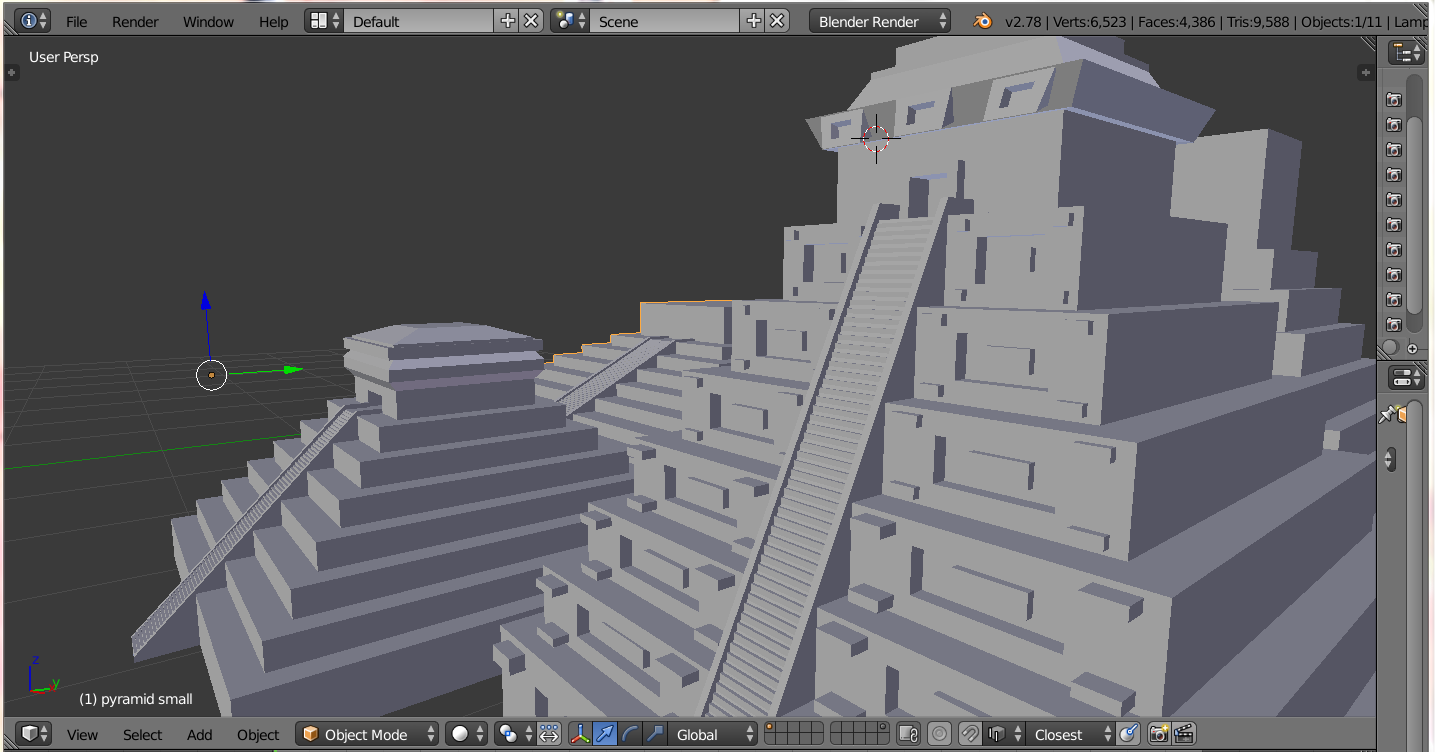Screen dimensions: 1435x752
Task: Open the Object menu
Action: coord(258,734)
